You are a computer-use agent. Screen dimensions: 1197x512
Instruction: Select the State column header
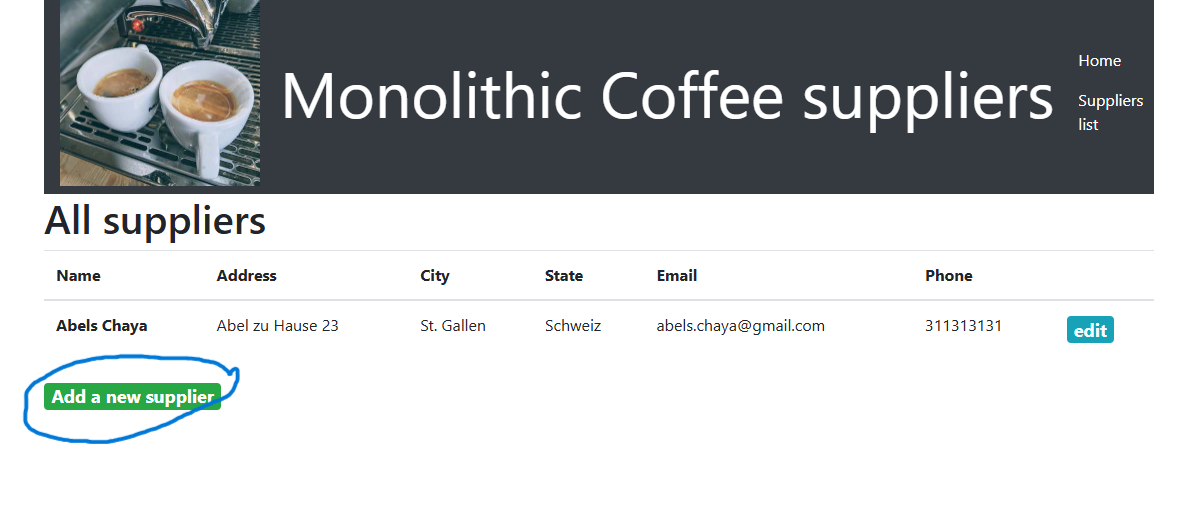pyautogui.click(x=564, y=276)
